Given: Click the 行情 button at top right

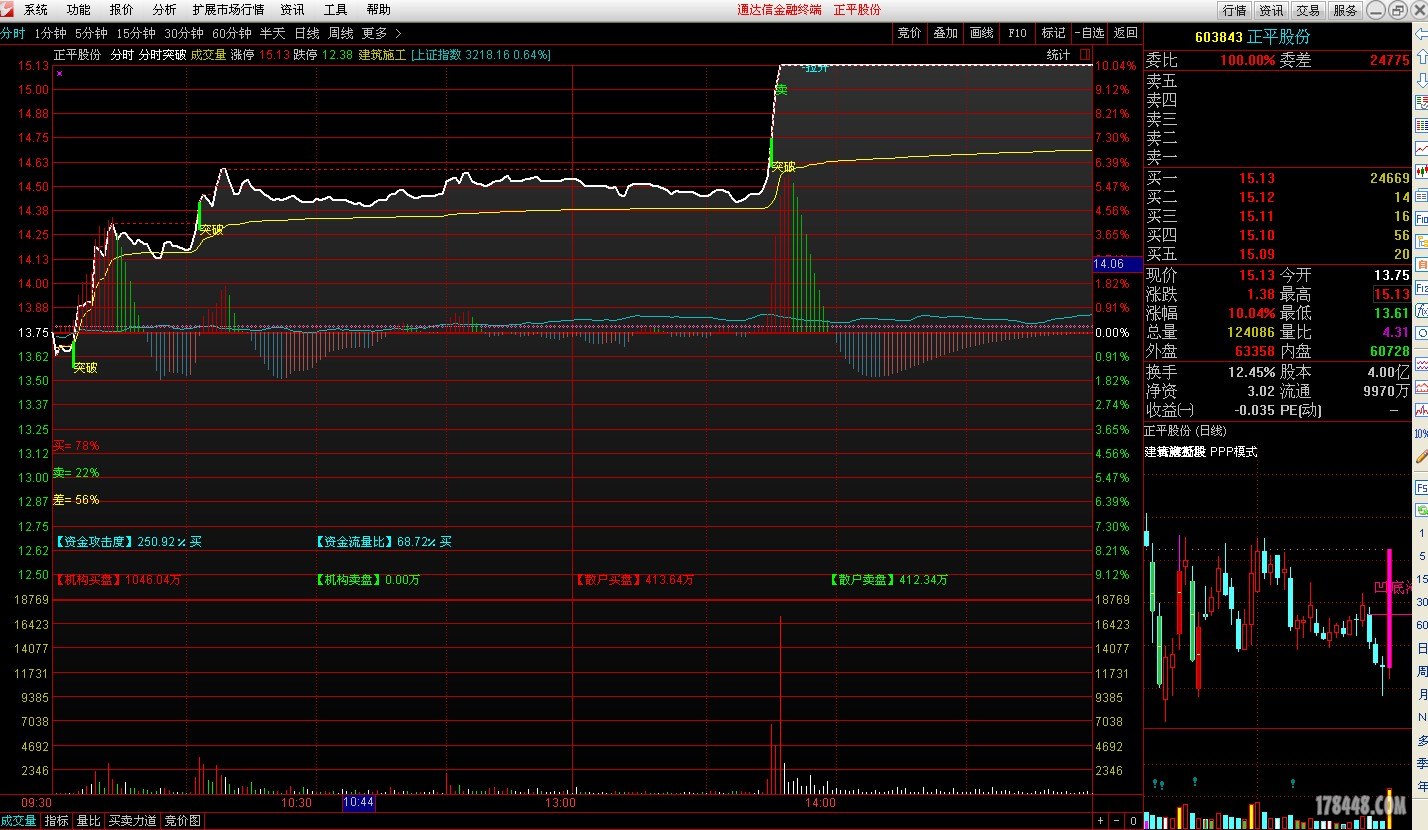Looking at the screenshot, I should tap(1235, 10).
